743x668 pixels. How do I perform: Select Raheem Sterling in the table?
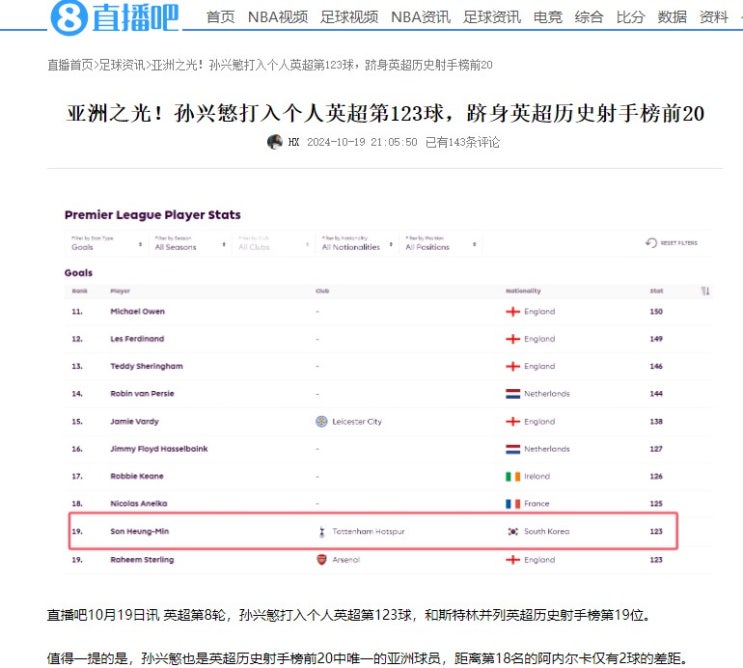pos(142,560)
